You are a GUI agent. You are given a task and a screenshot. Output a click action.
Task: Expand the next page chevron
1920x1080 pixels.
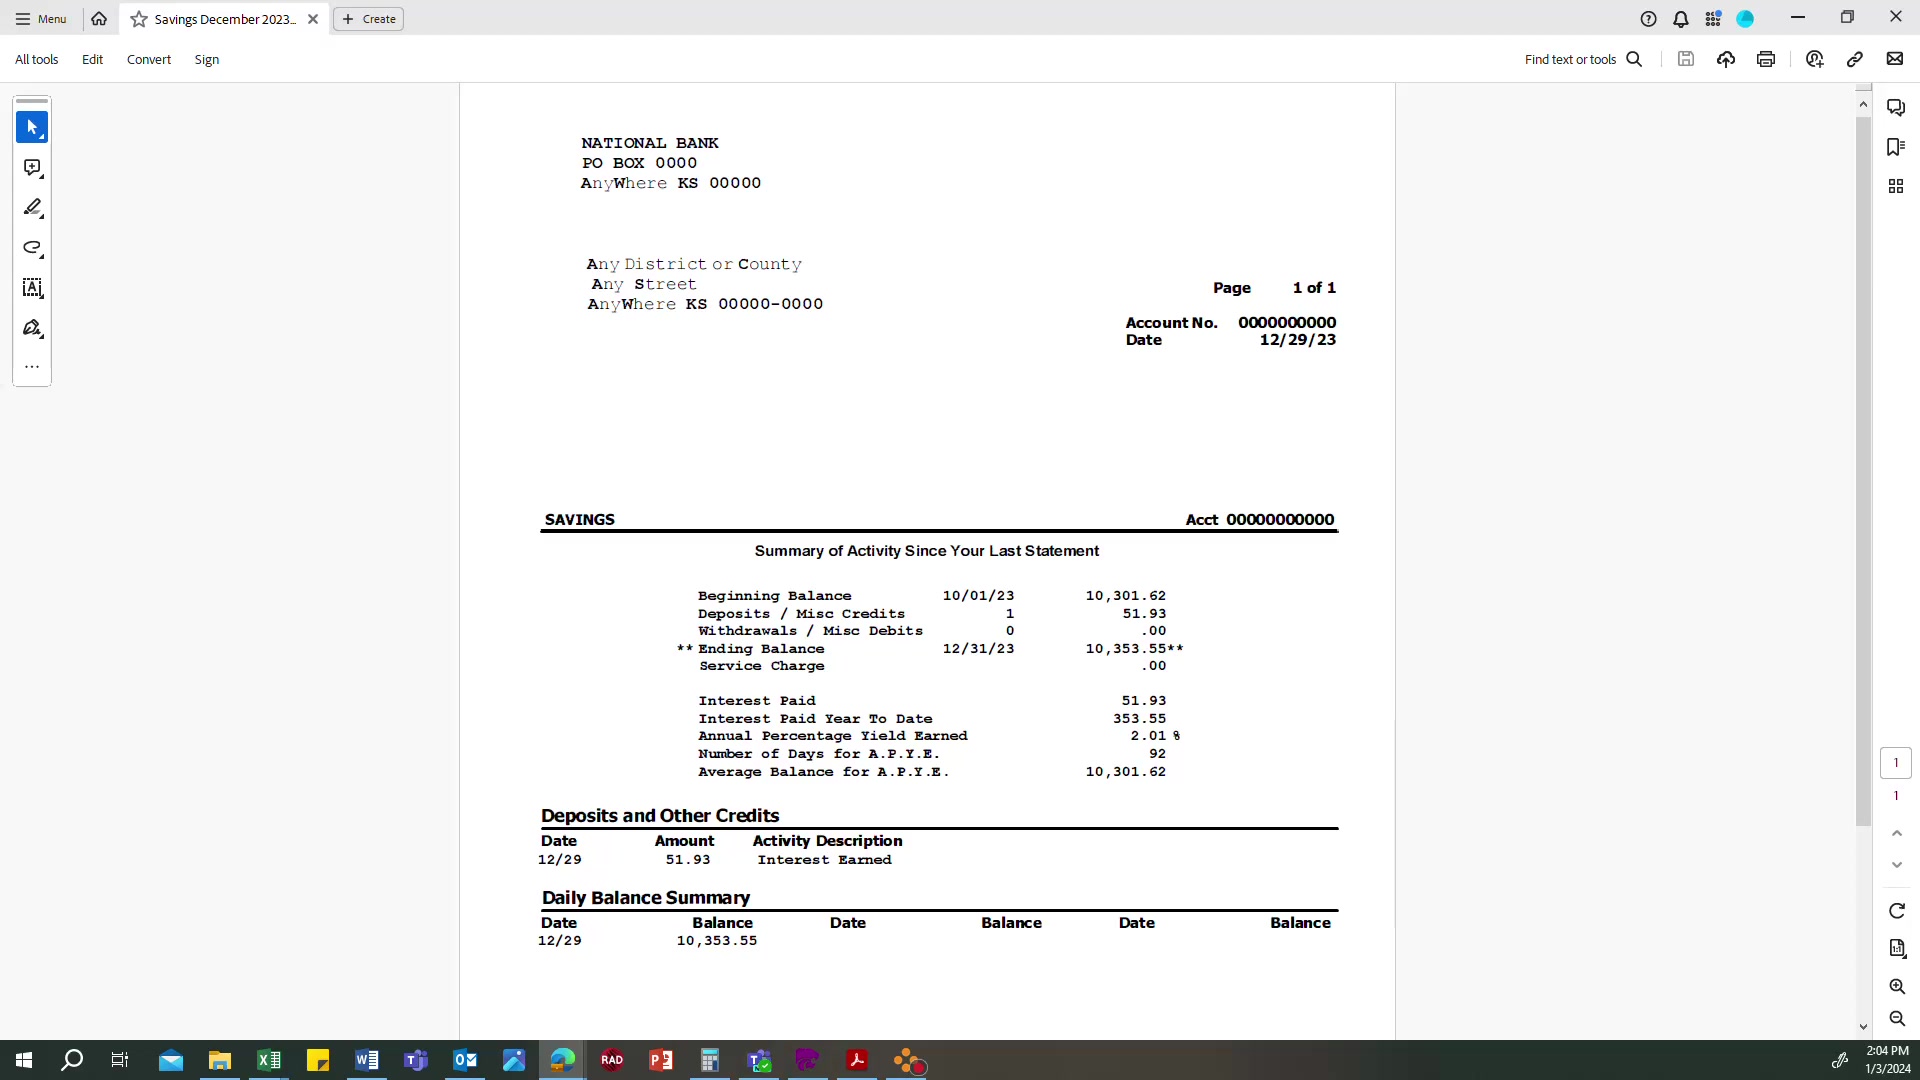[1897, 866]
